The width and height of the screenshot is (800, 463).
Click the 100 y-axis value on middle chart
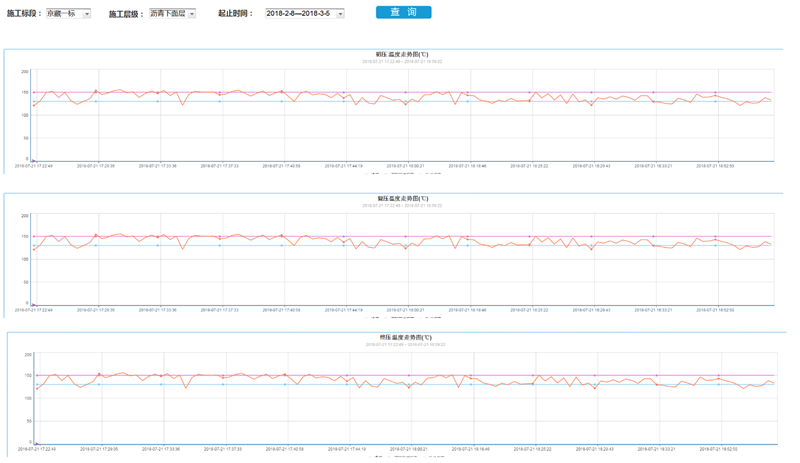point(25,260)
